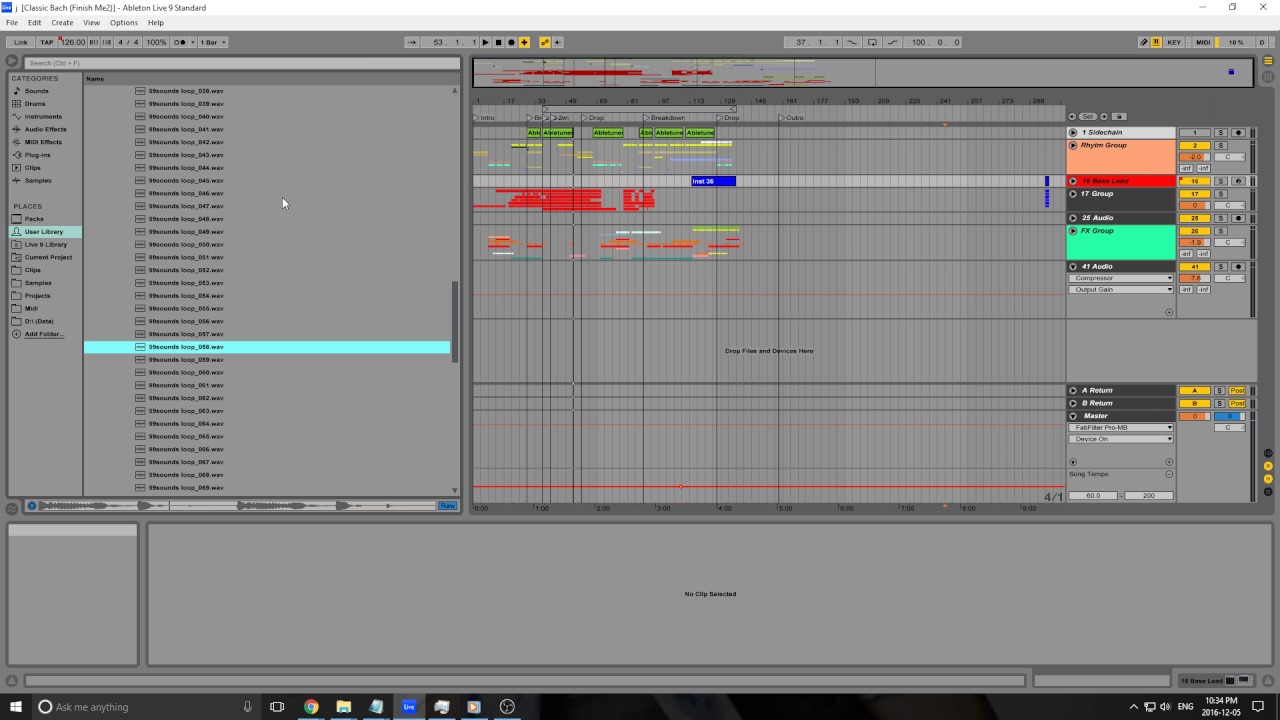Unfold the Rhytm Group track
Screen dimensions: 1280x720
1073,146
